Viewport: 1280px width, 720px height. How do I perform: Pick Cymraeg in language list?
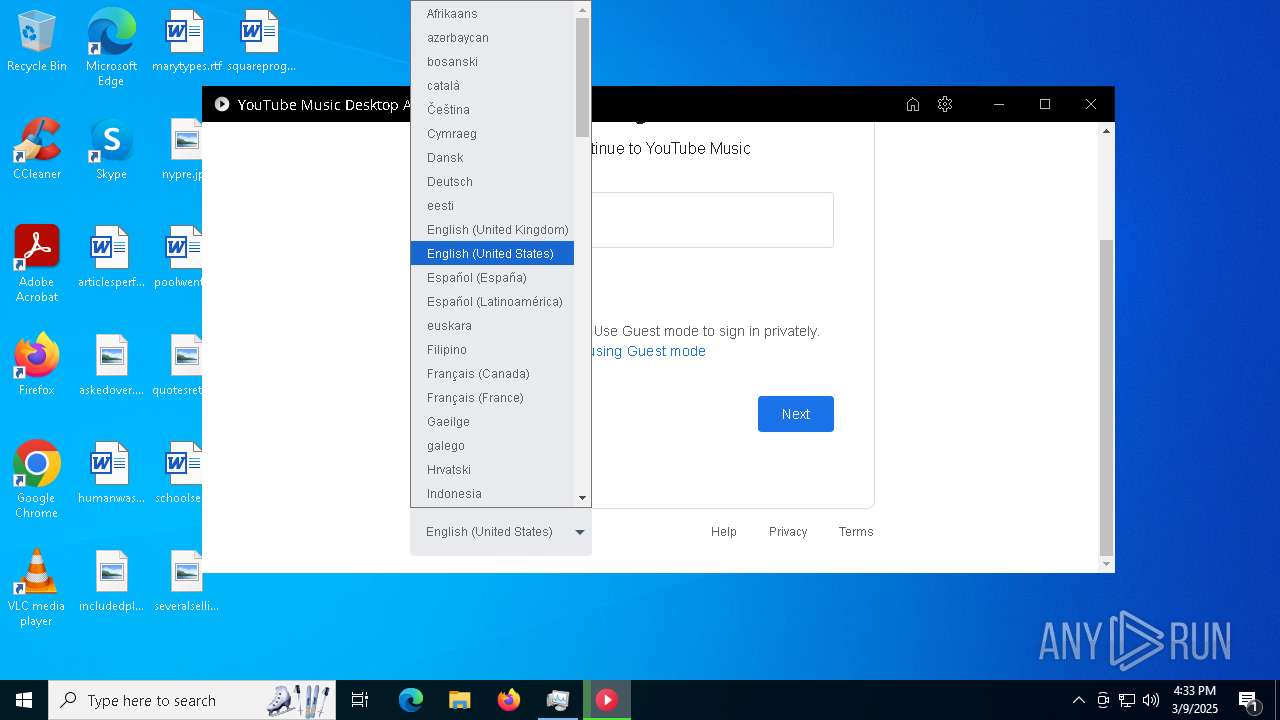(492, 134)
